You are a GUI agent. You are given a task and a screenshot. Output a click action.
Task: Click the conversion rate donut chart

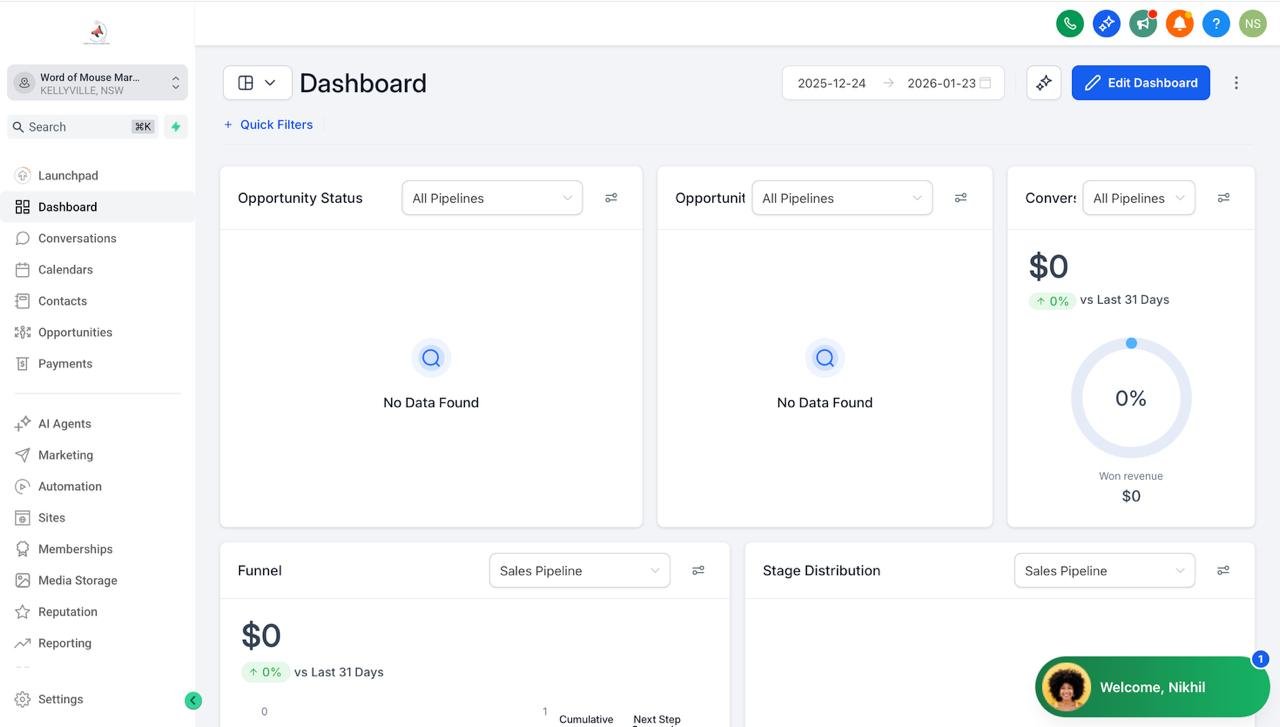(1131, 398)
